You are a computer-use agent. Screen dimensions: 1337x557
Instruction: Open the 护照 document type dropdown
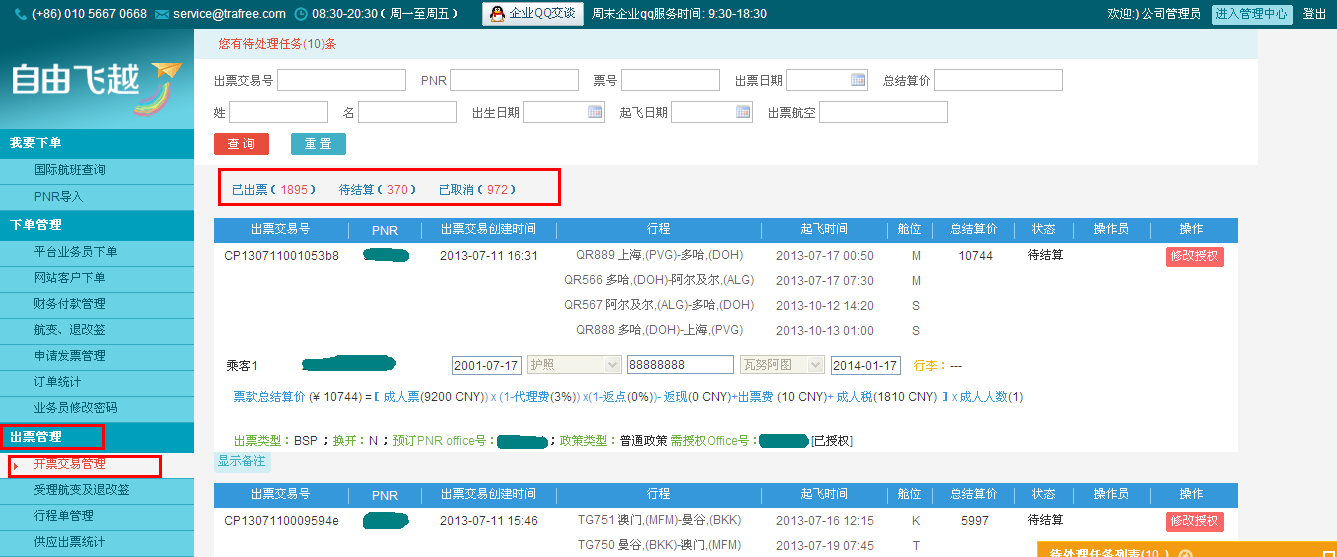coord(611,365)
